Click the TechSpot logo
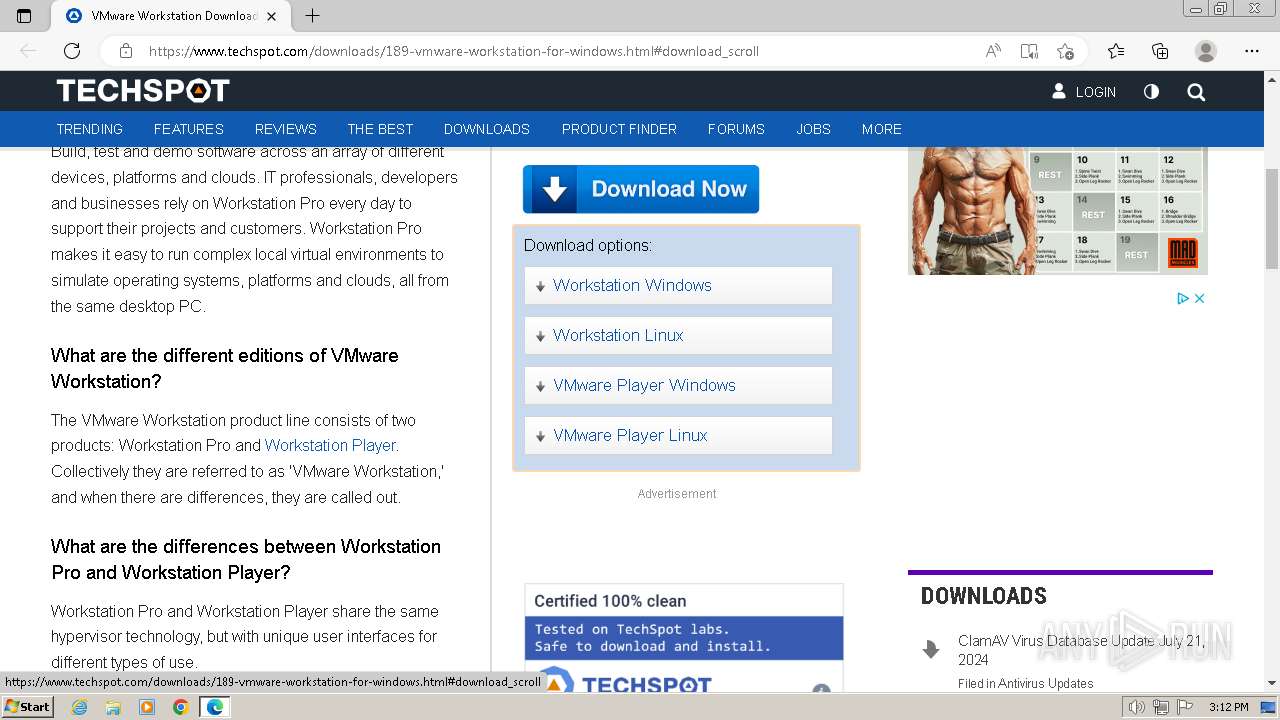1280x720 pixels. [143, 91]
